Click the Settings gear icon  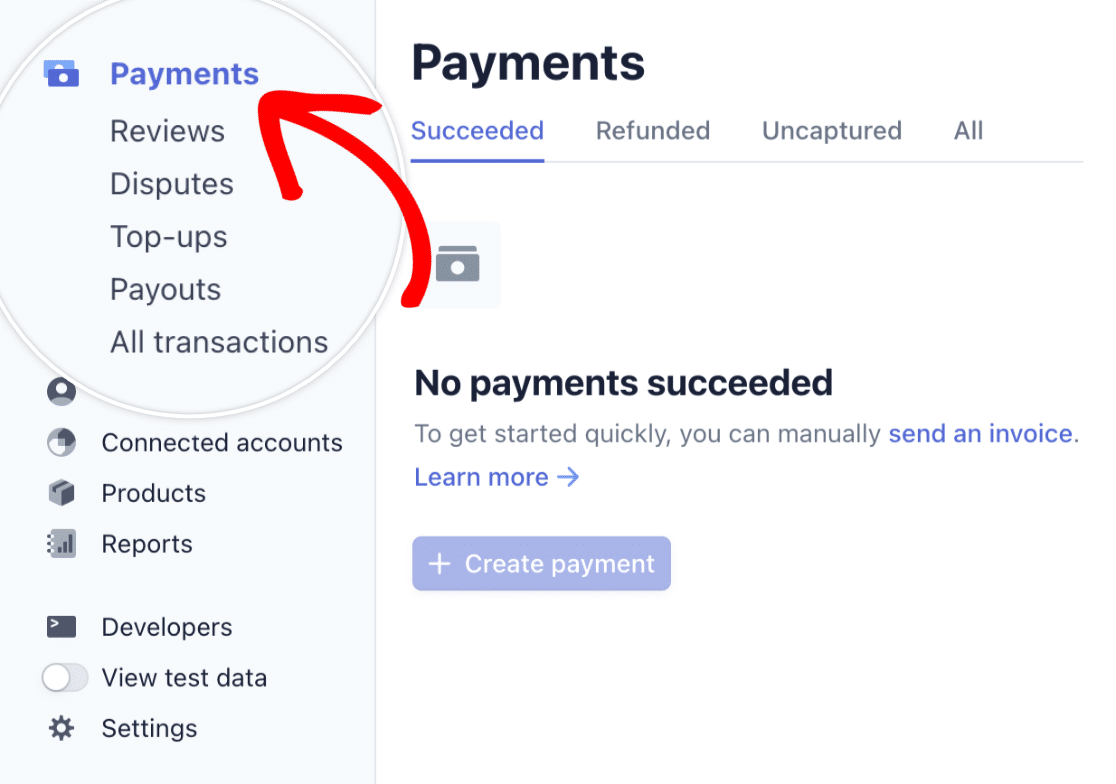(61, 729)
